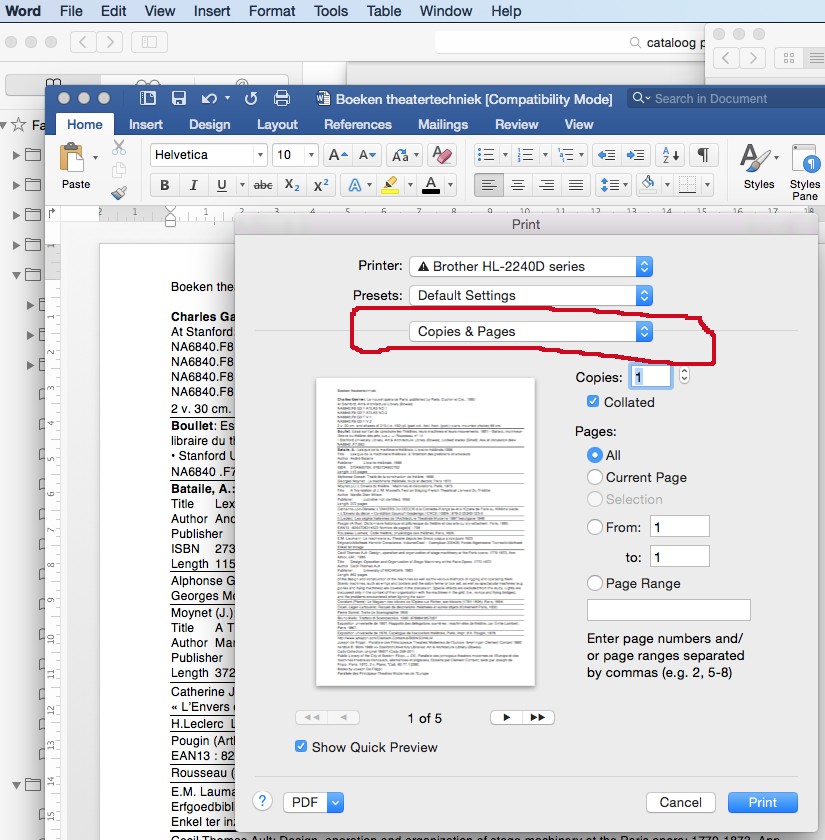Open the References tab
The image size is (825, 840).
pyautogui.click(x=358, y=124)
